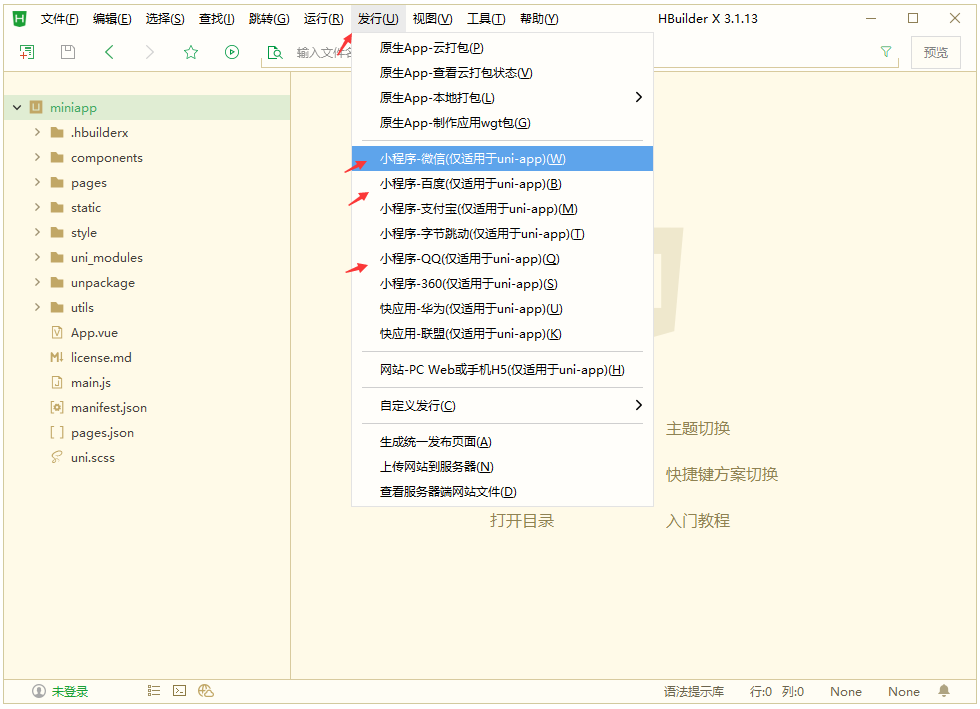Select 小程序-微信 publish option
Image resolution: width=980 pixels, height=709 pixels.
click(473, 159)
